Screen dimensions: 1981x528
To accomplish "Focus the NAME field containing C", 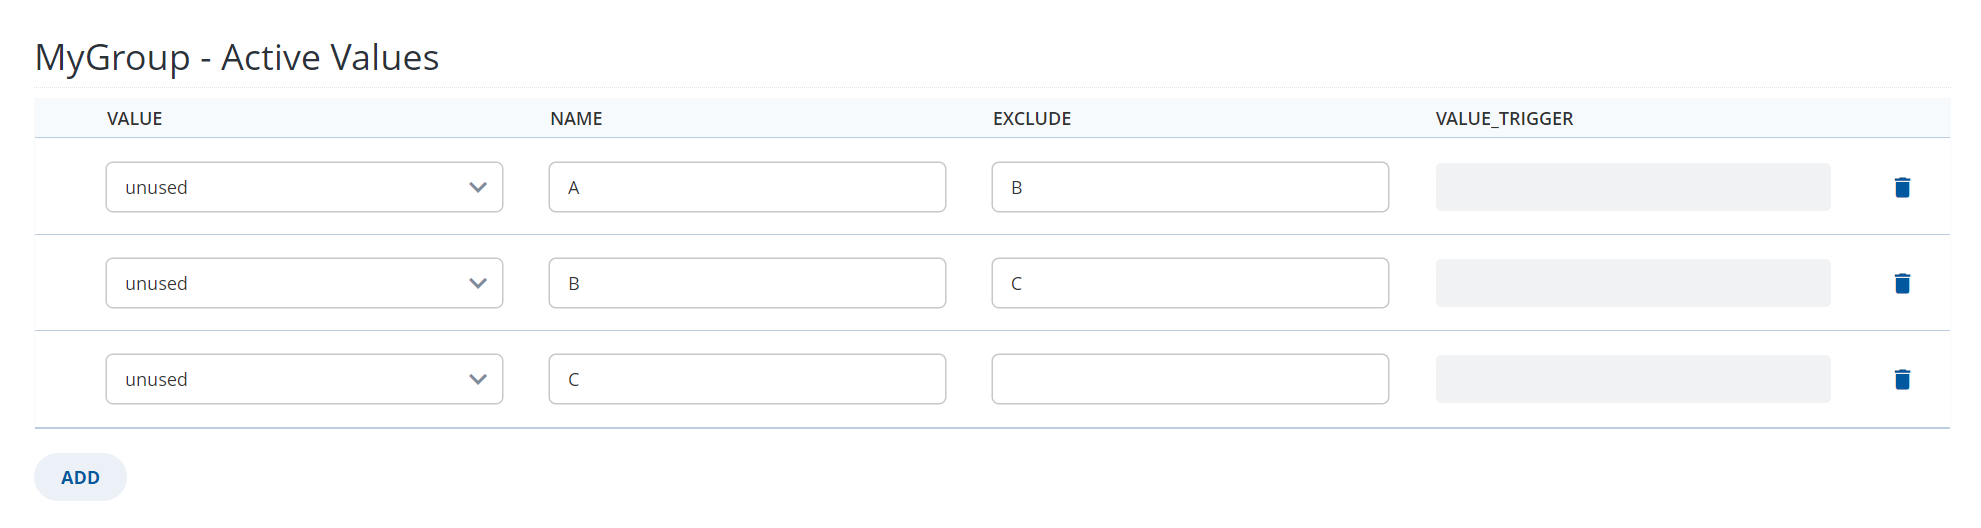I will pos(747,379).
